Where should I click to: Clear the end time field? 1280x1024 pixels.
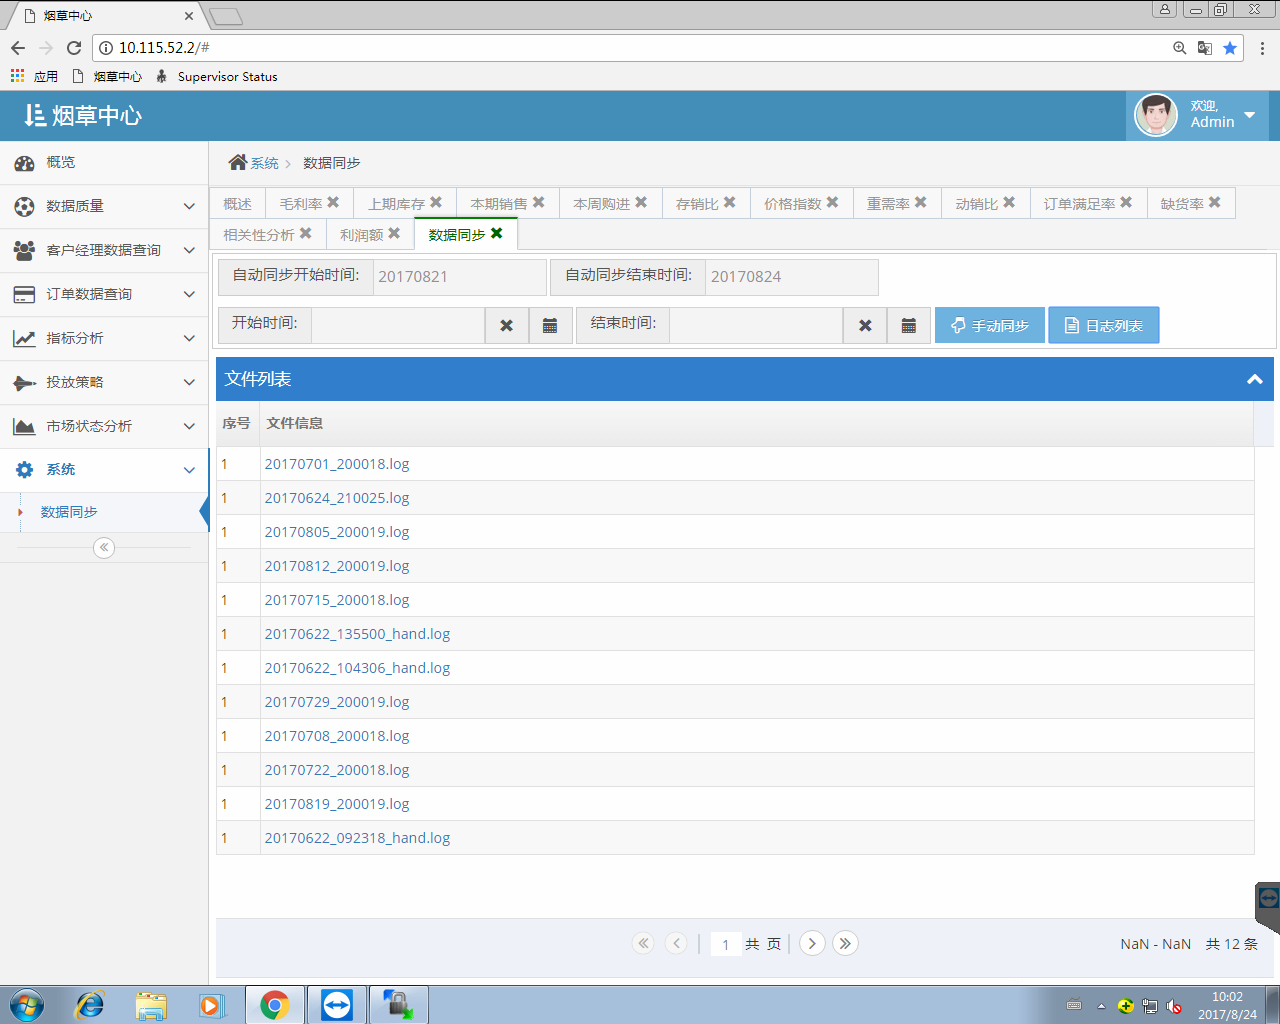[865, 326]
